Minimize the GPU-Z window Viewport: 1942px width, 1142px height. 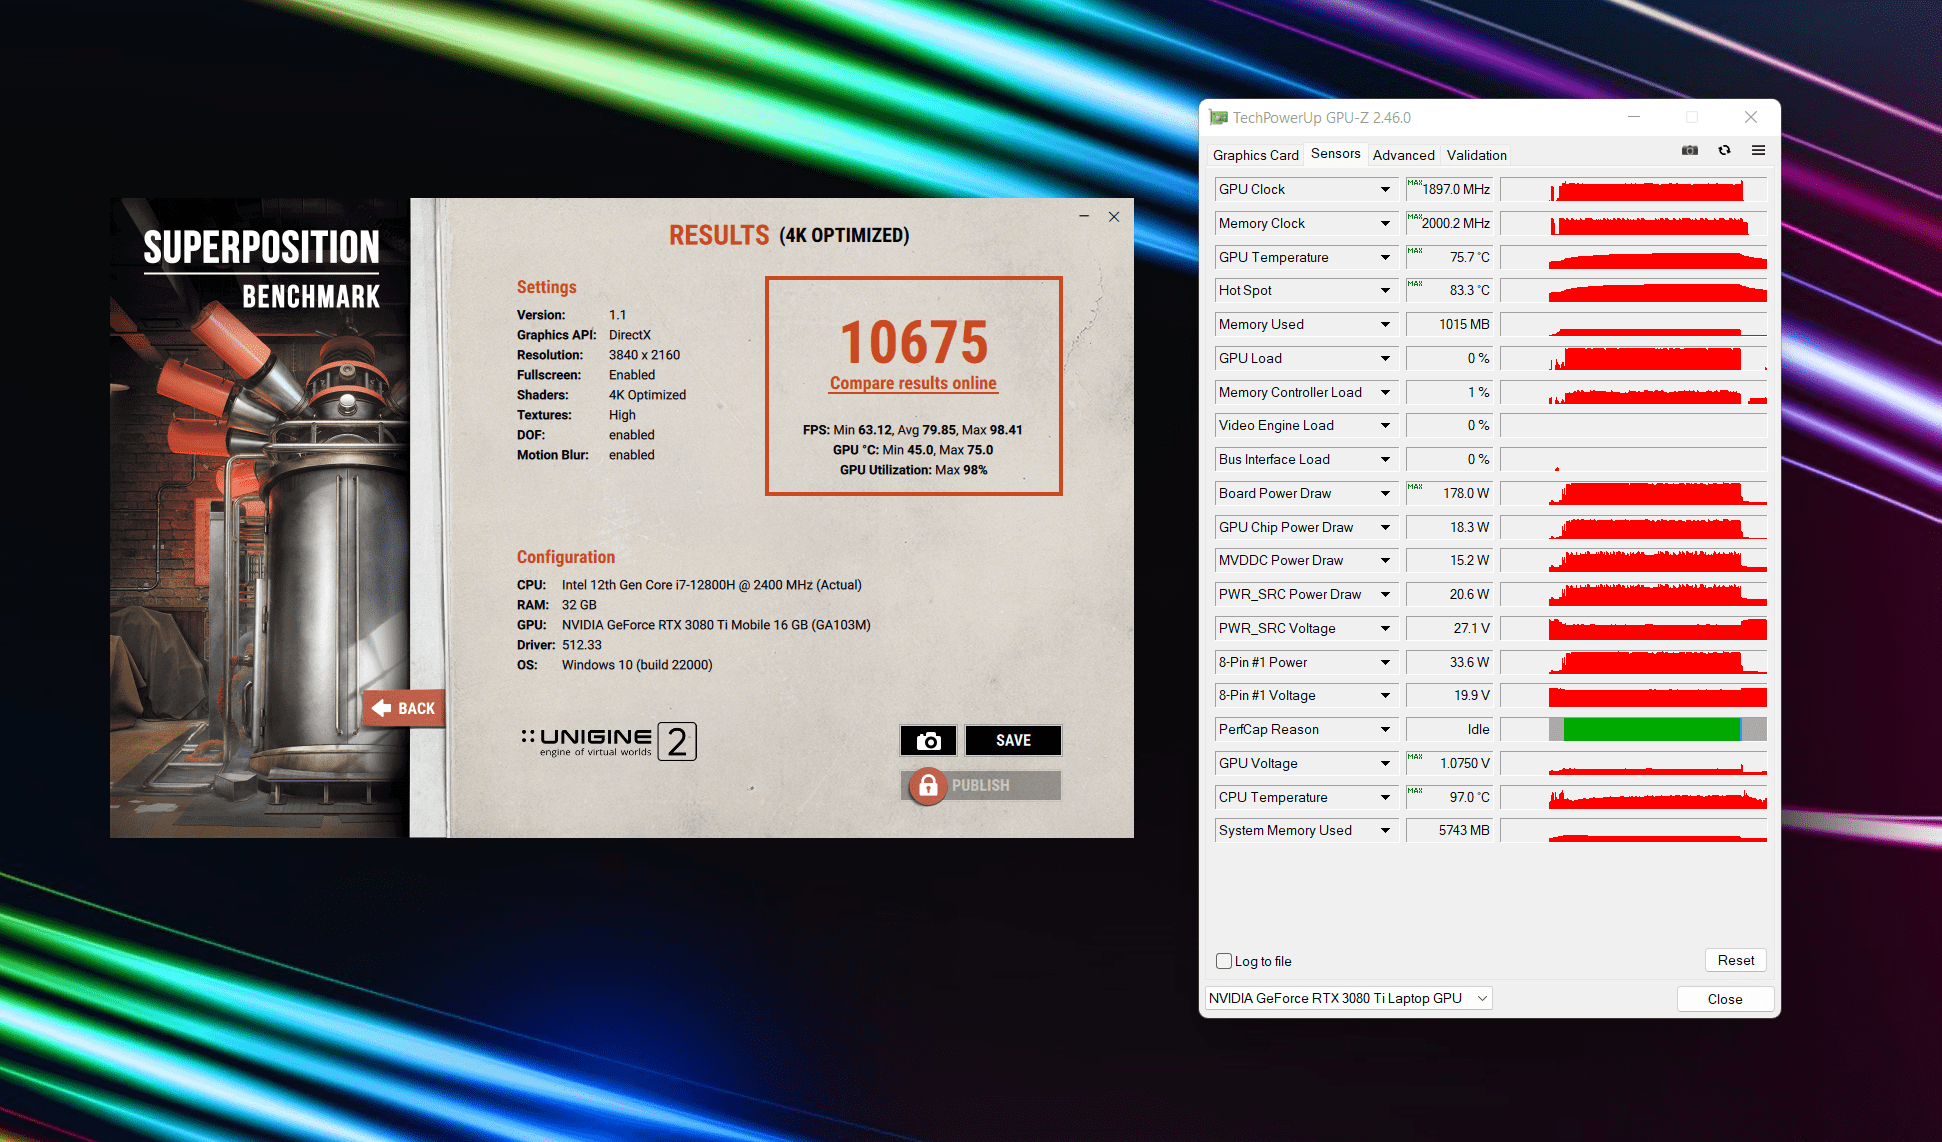pos(1634,117)
